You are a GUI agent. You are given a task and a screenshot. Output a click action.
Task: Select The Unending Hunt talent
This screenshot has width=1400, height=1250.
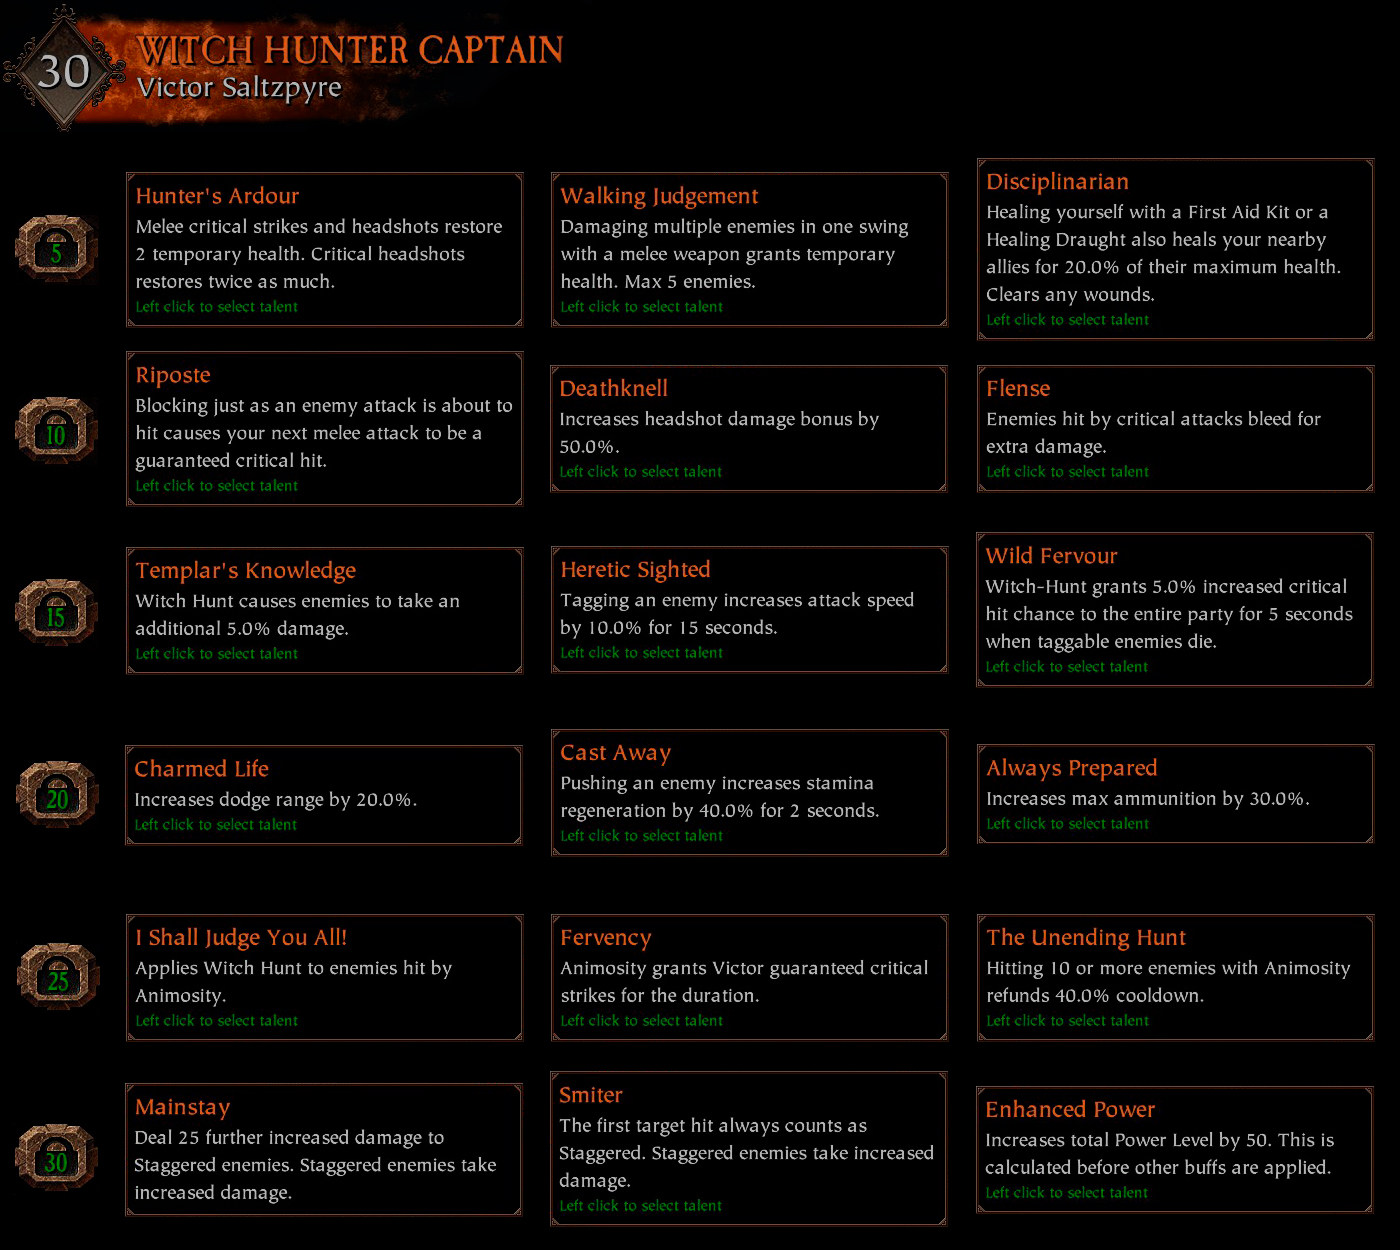coord(1175,977)
